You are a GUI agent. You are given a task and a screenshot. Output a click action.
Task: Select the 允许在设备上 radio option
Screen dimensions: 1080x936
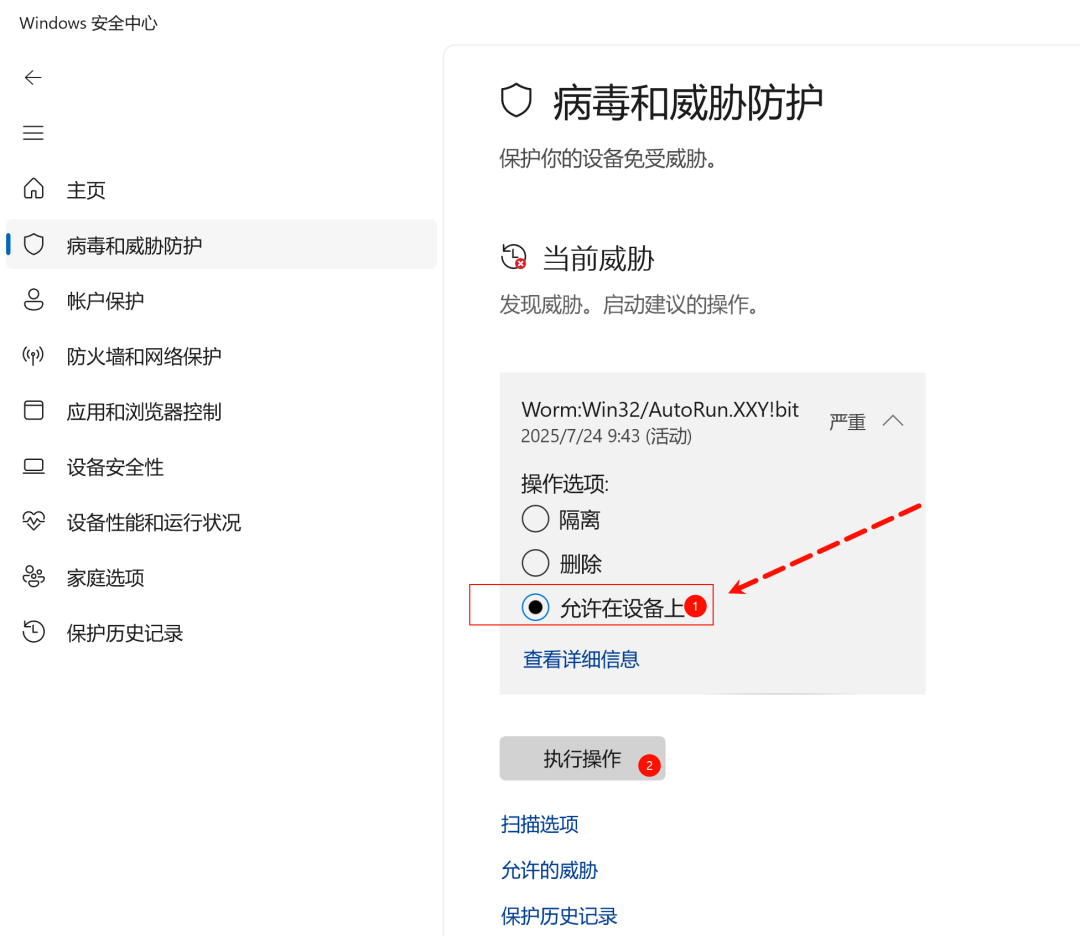pyautogui.click(x=535, y=607)
